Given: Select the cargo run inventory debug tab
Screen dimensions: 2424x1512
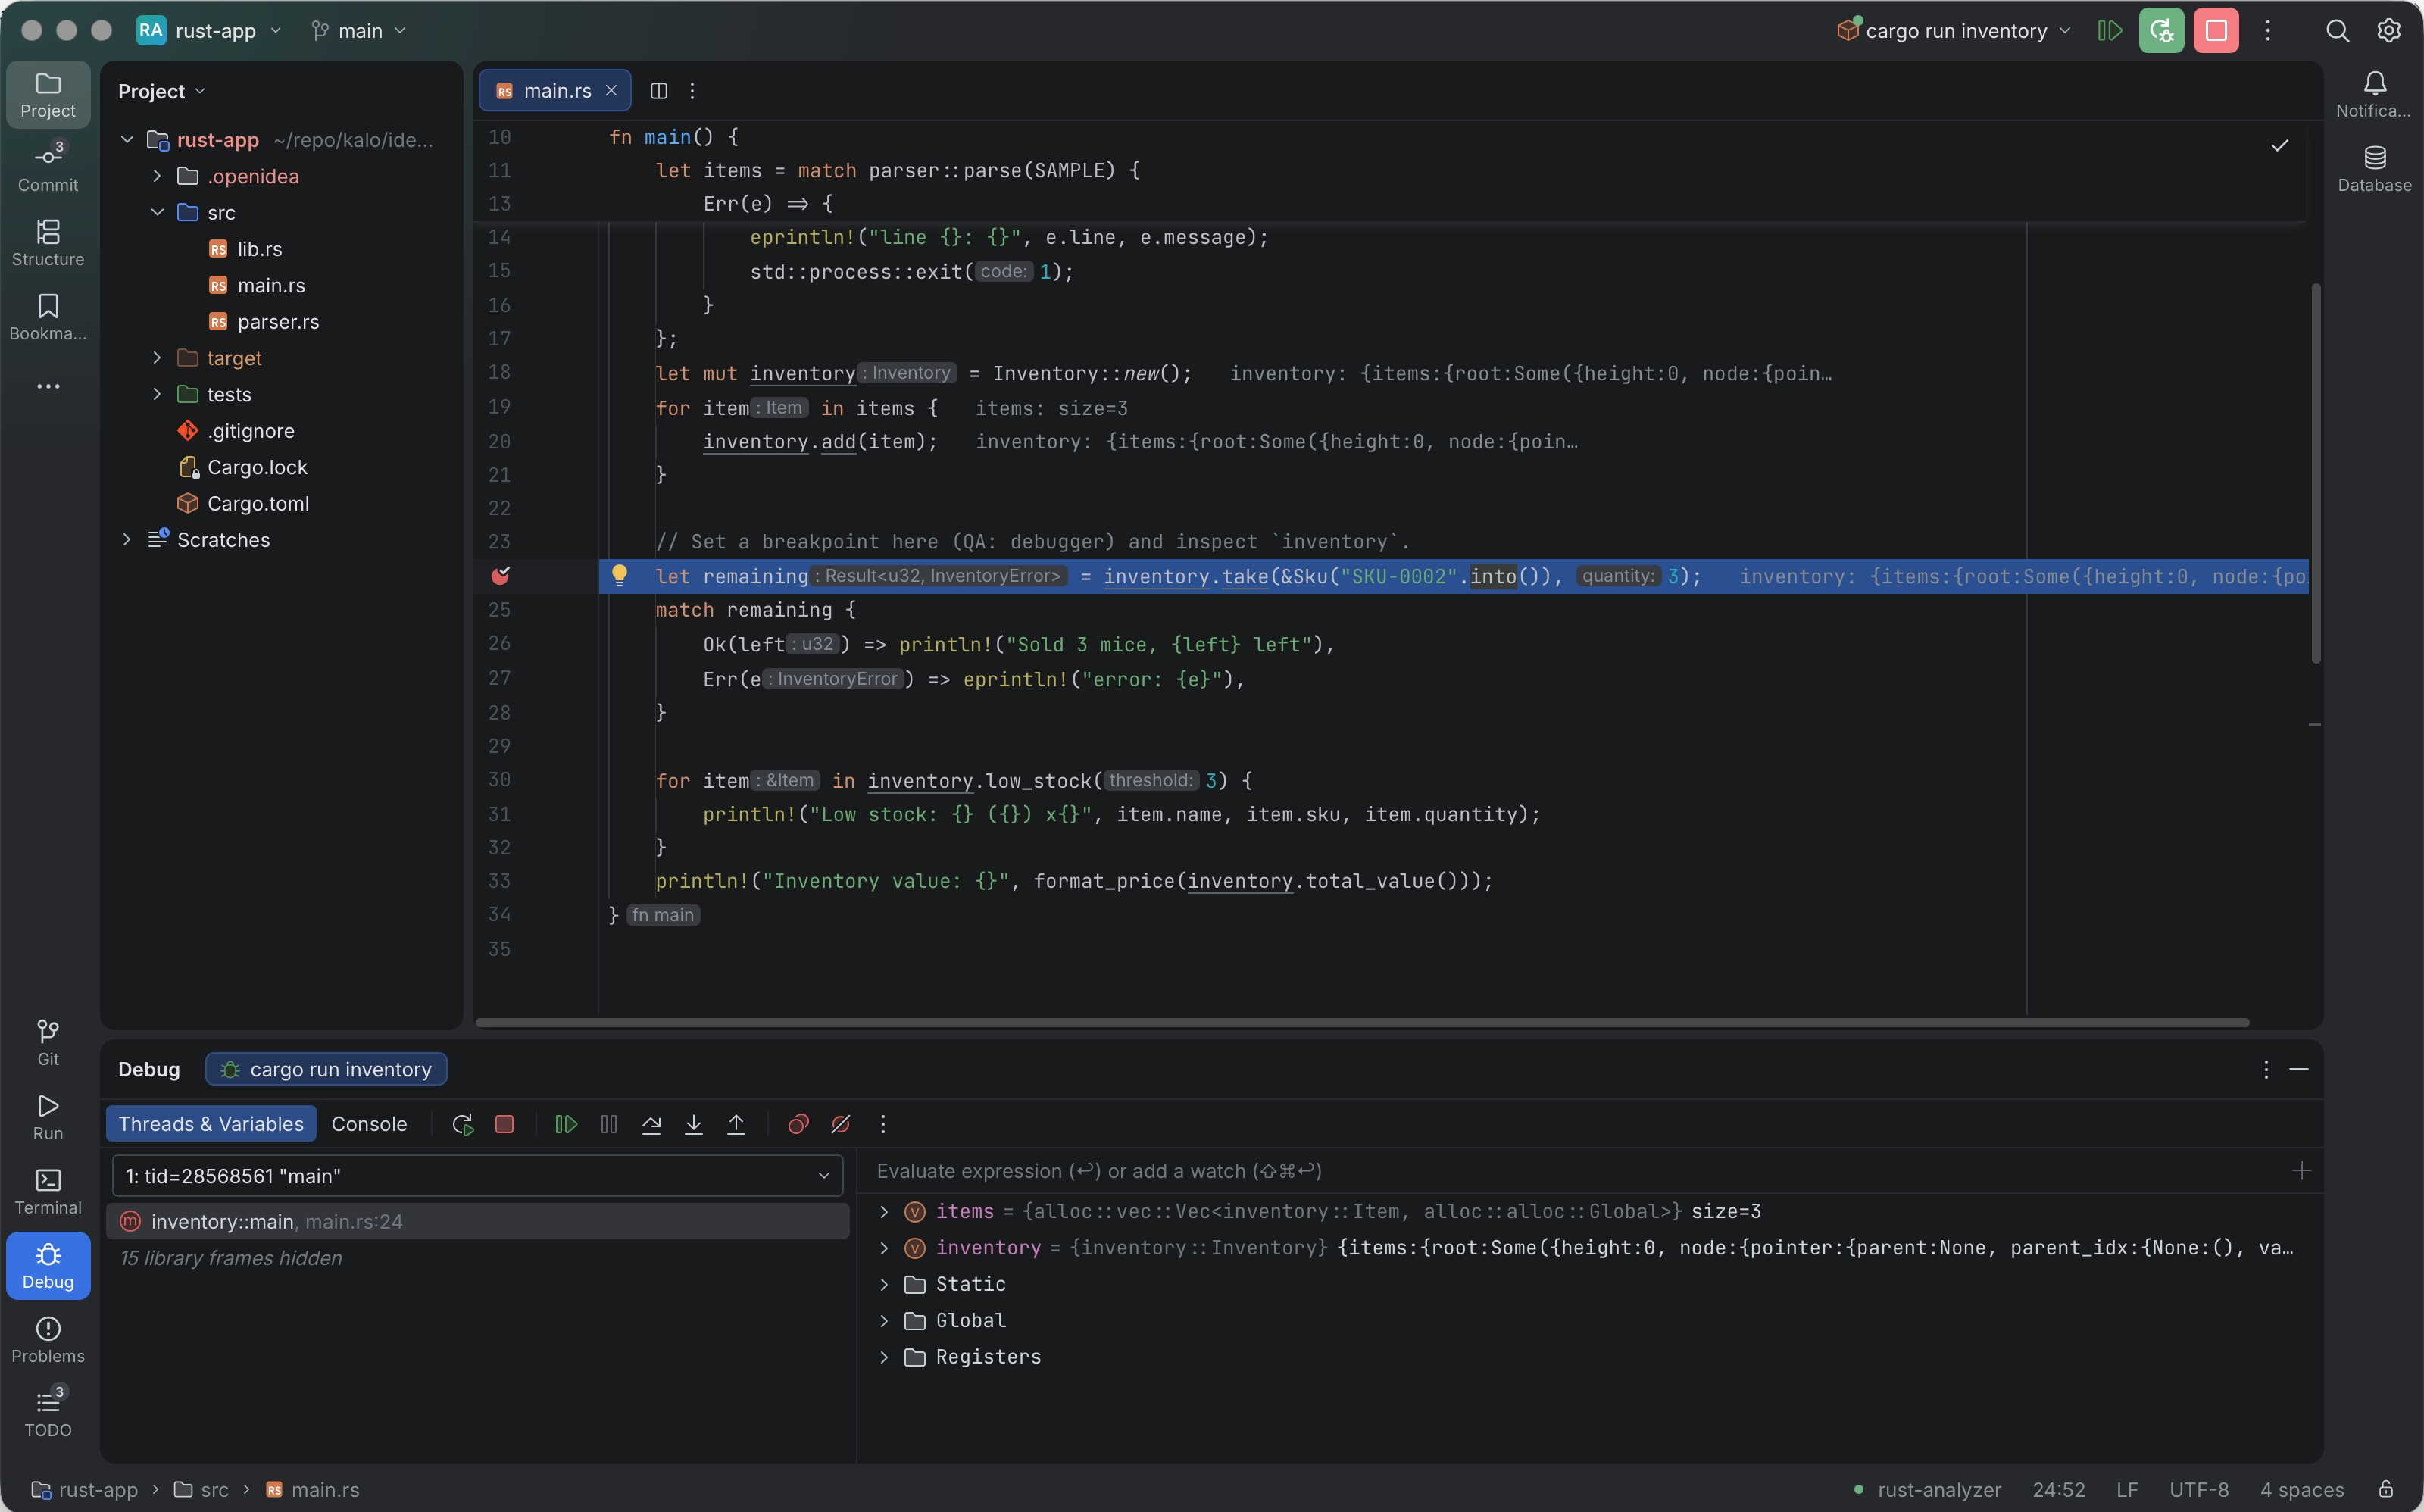Looking at the screenshot, I should point(326,1069).
